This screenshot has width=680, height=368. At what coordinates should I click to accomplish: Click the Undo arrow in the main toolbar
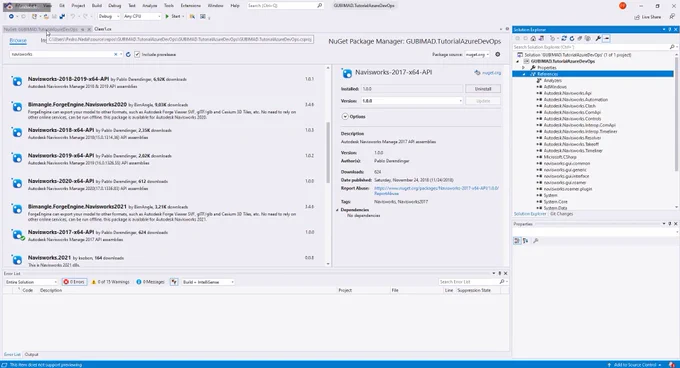[73, 16]
